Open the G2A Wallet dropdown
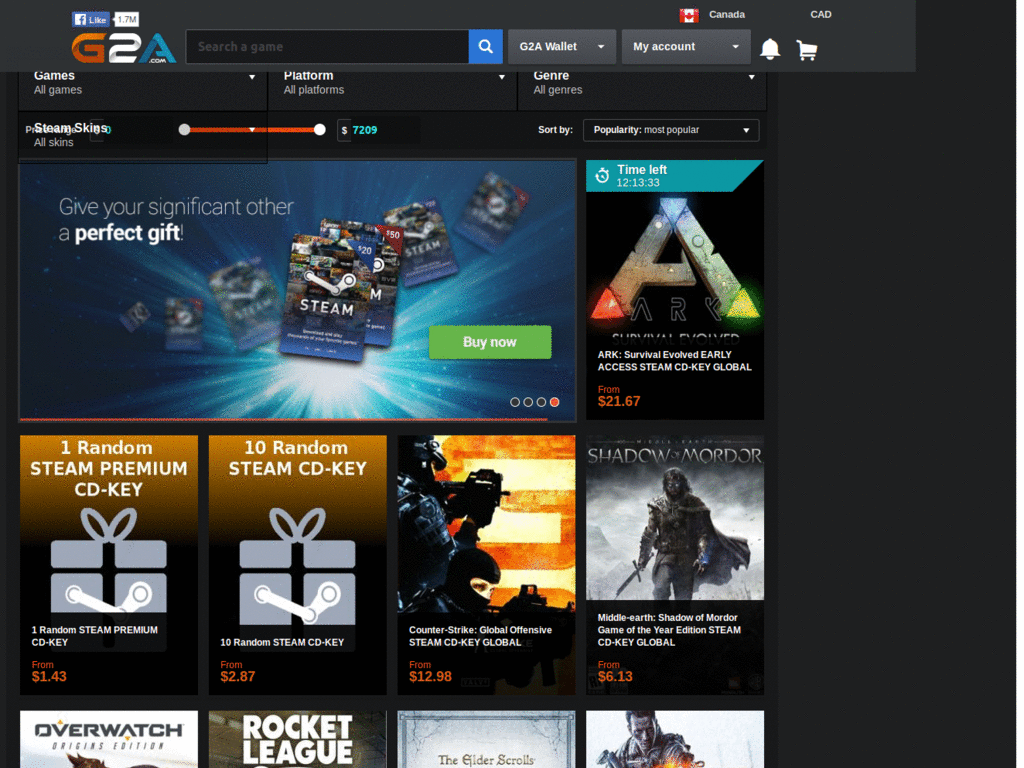 click(x=562, y=46)
